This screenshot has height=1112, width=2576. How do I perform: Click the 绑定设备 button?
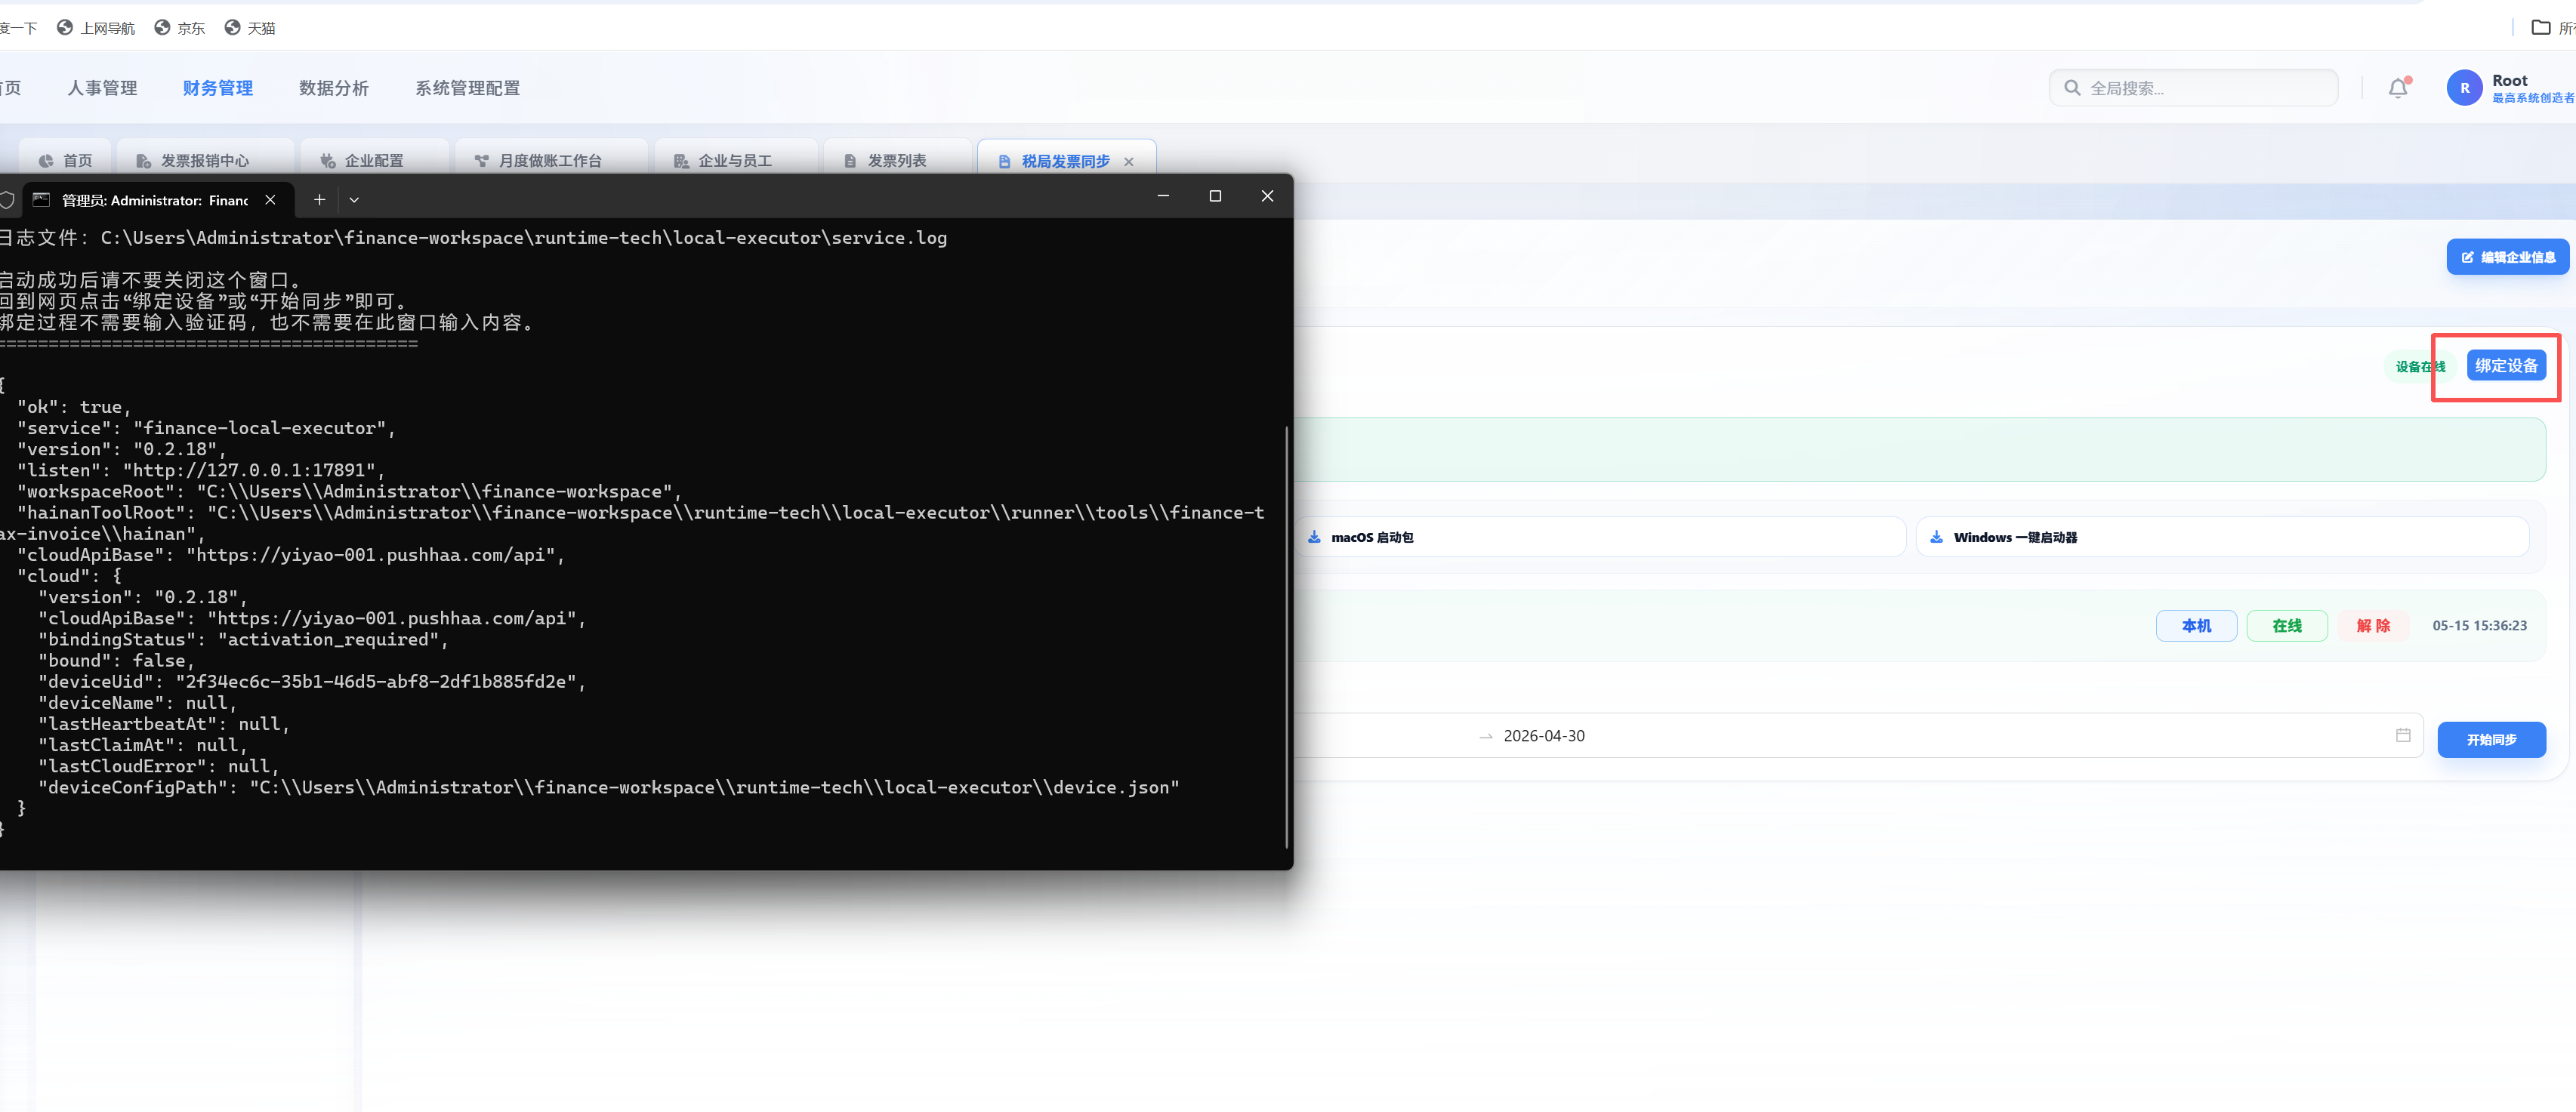tap(2506, 365)
